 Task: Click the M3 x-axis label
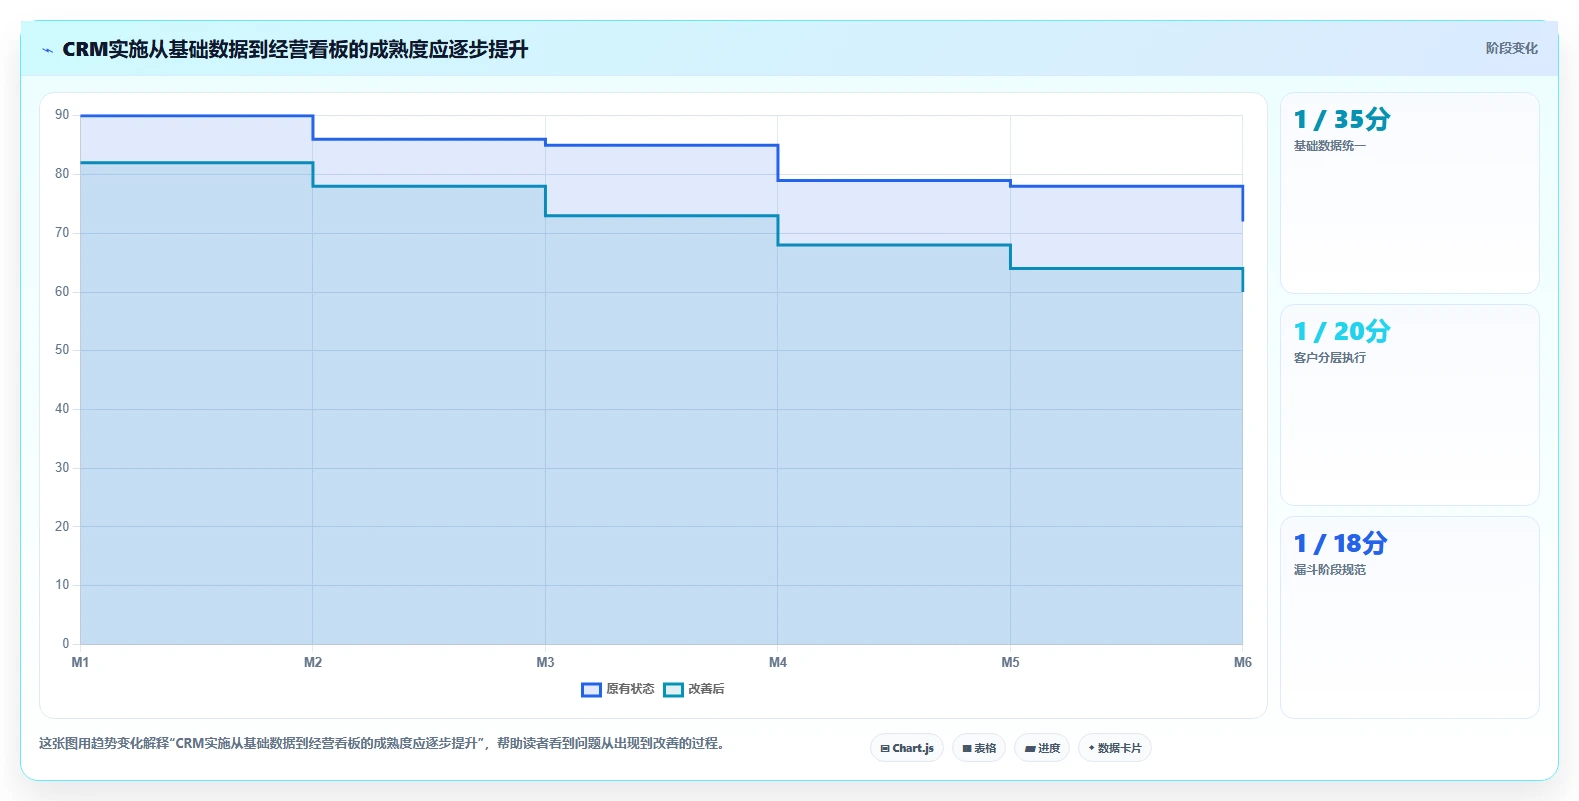coord(545,662)
